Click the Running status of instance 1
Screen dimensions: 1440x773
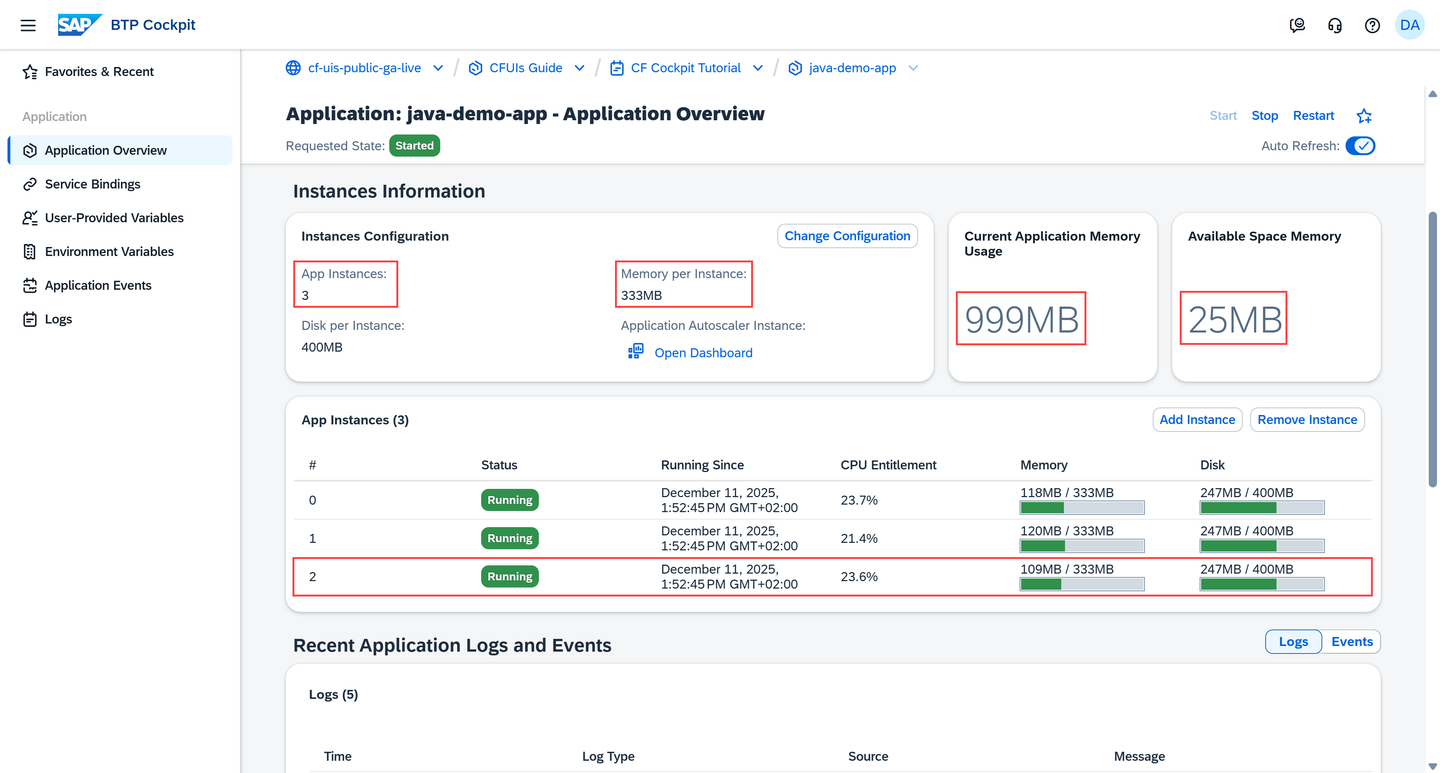click(x=510, y=538)
